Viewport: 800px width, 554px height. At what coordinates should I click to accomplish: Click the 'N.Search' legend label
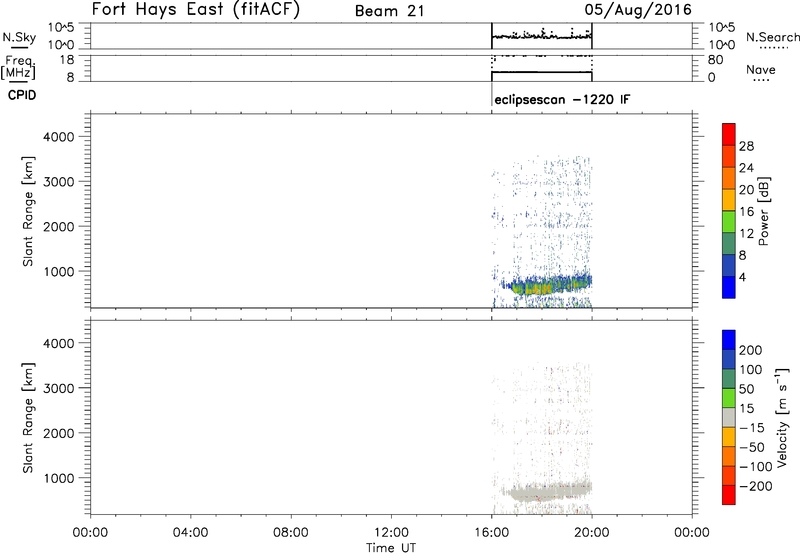tap(772, 37)
